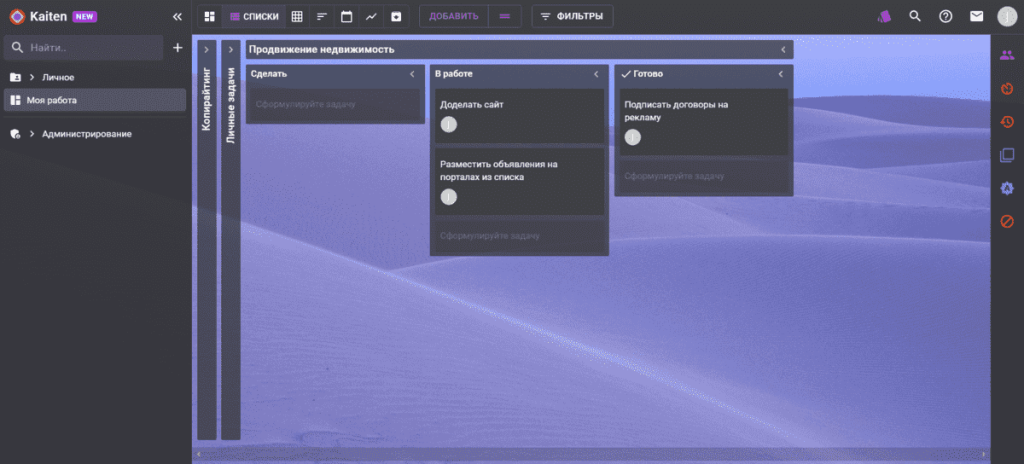1024x464 pixels.
Task: Collapse the Сделать column
Action: pyautogui.click(x=412, y=74)
